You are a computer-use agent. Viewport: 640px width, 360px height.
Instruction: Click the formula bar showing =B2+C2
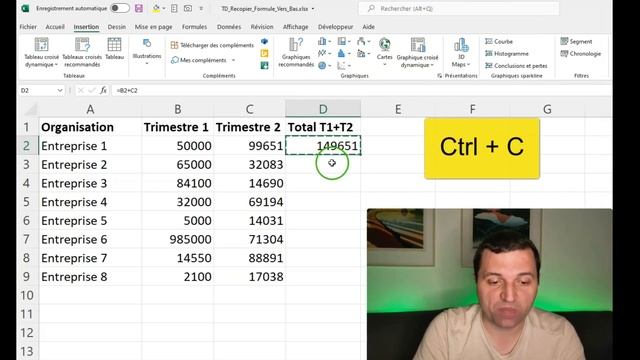(x=361, y=90)
